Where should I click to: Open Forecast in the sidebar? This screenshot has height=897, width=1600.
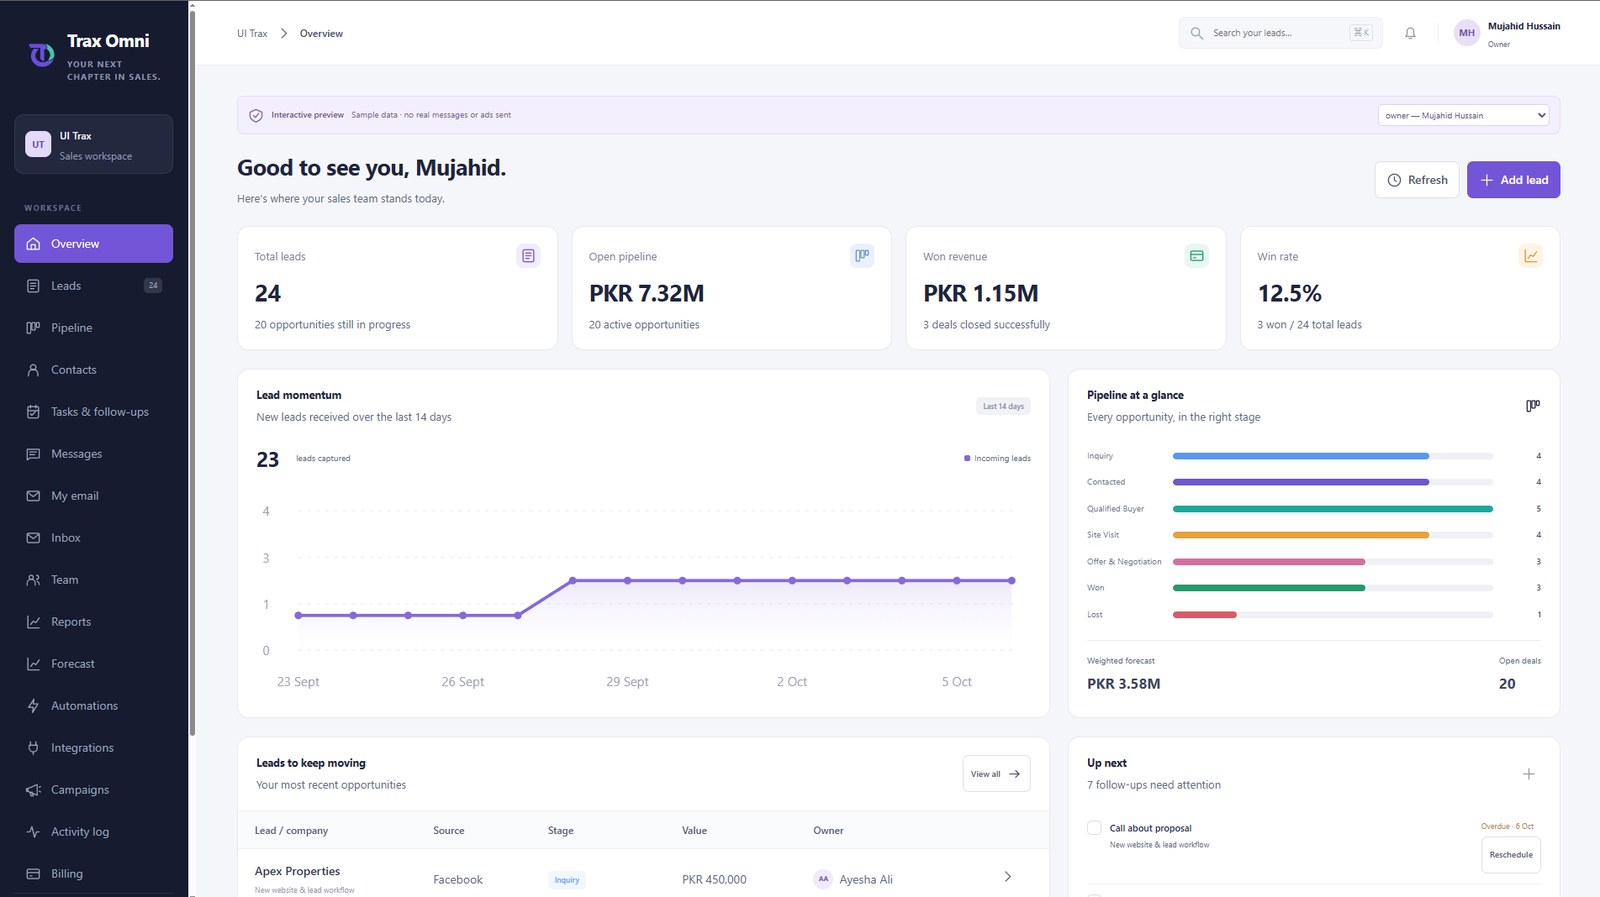click(x=94, y=664)
